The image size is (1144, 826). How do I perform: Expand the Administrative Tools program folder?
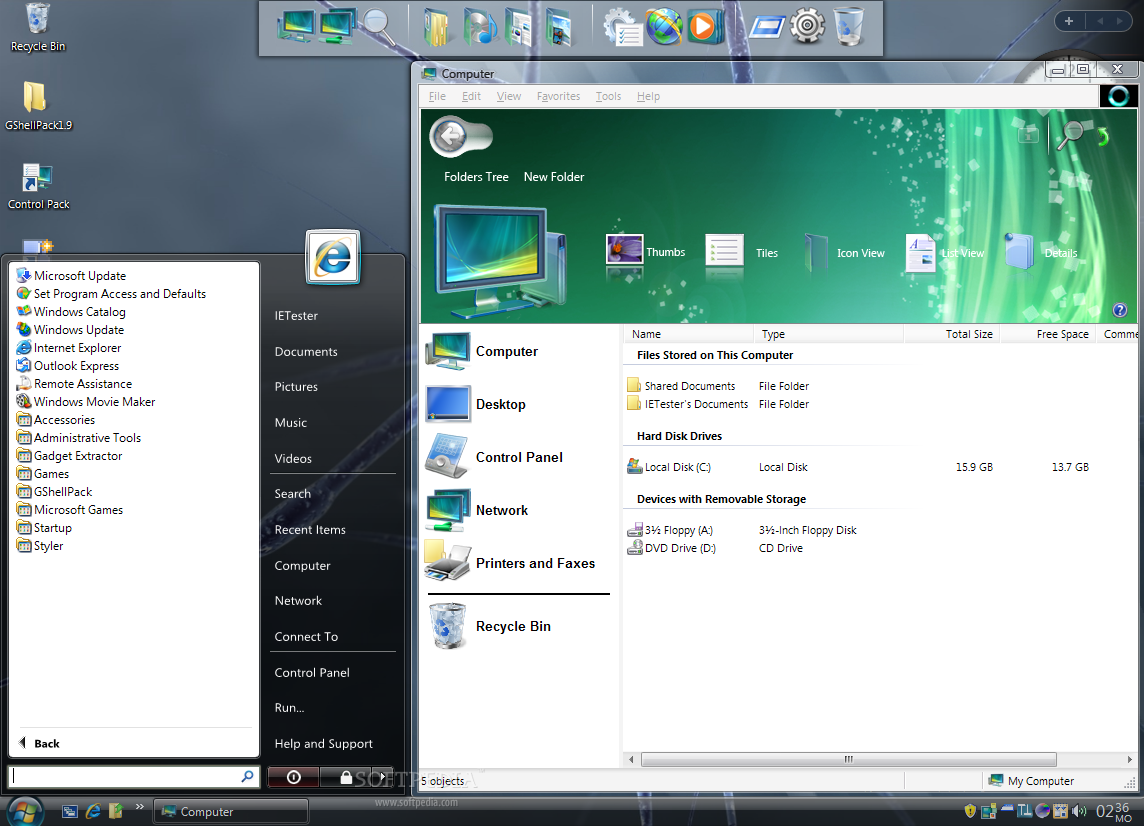tap(79, 438)
